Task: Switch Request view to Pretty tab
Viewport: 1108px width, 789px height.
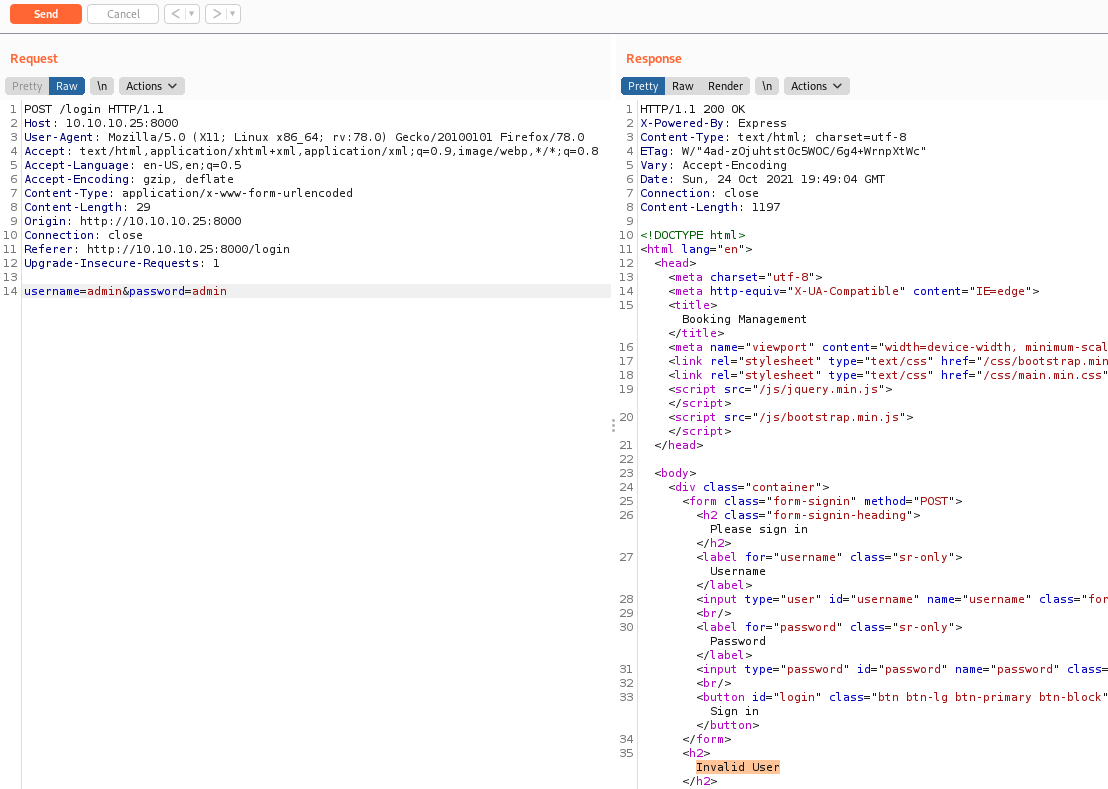Action: click(27, 86)
